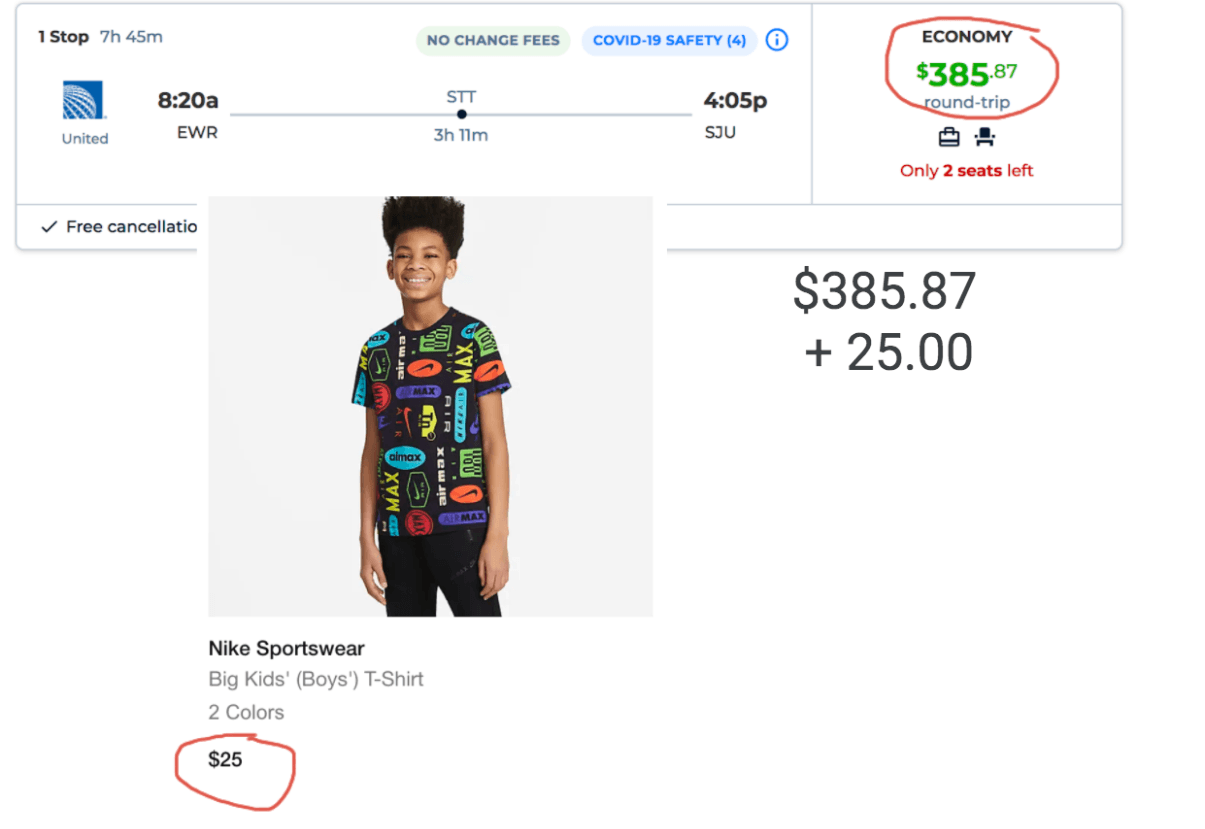Click the ECONOMY fare class label
1205x829 pixels.
966,37
